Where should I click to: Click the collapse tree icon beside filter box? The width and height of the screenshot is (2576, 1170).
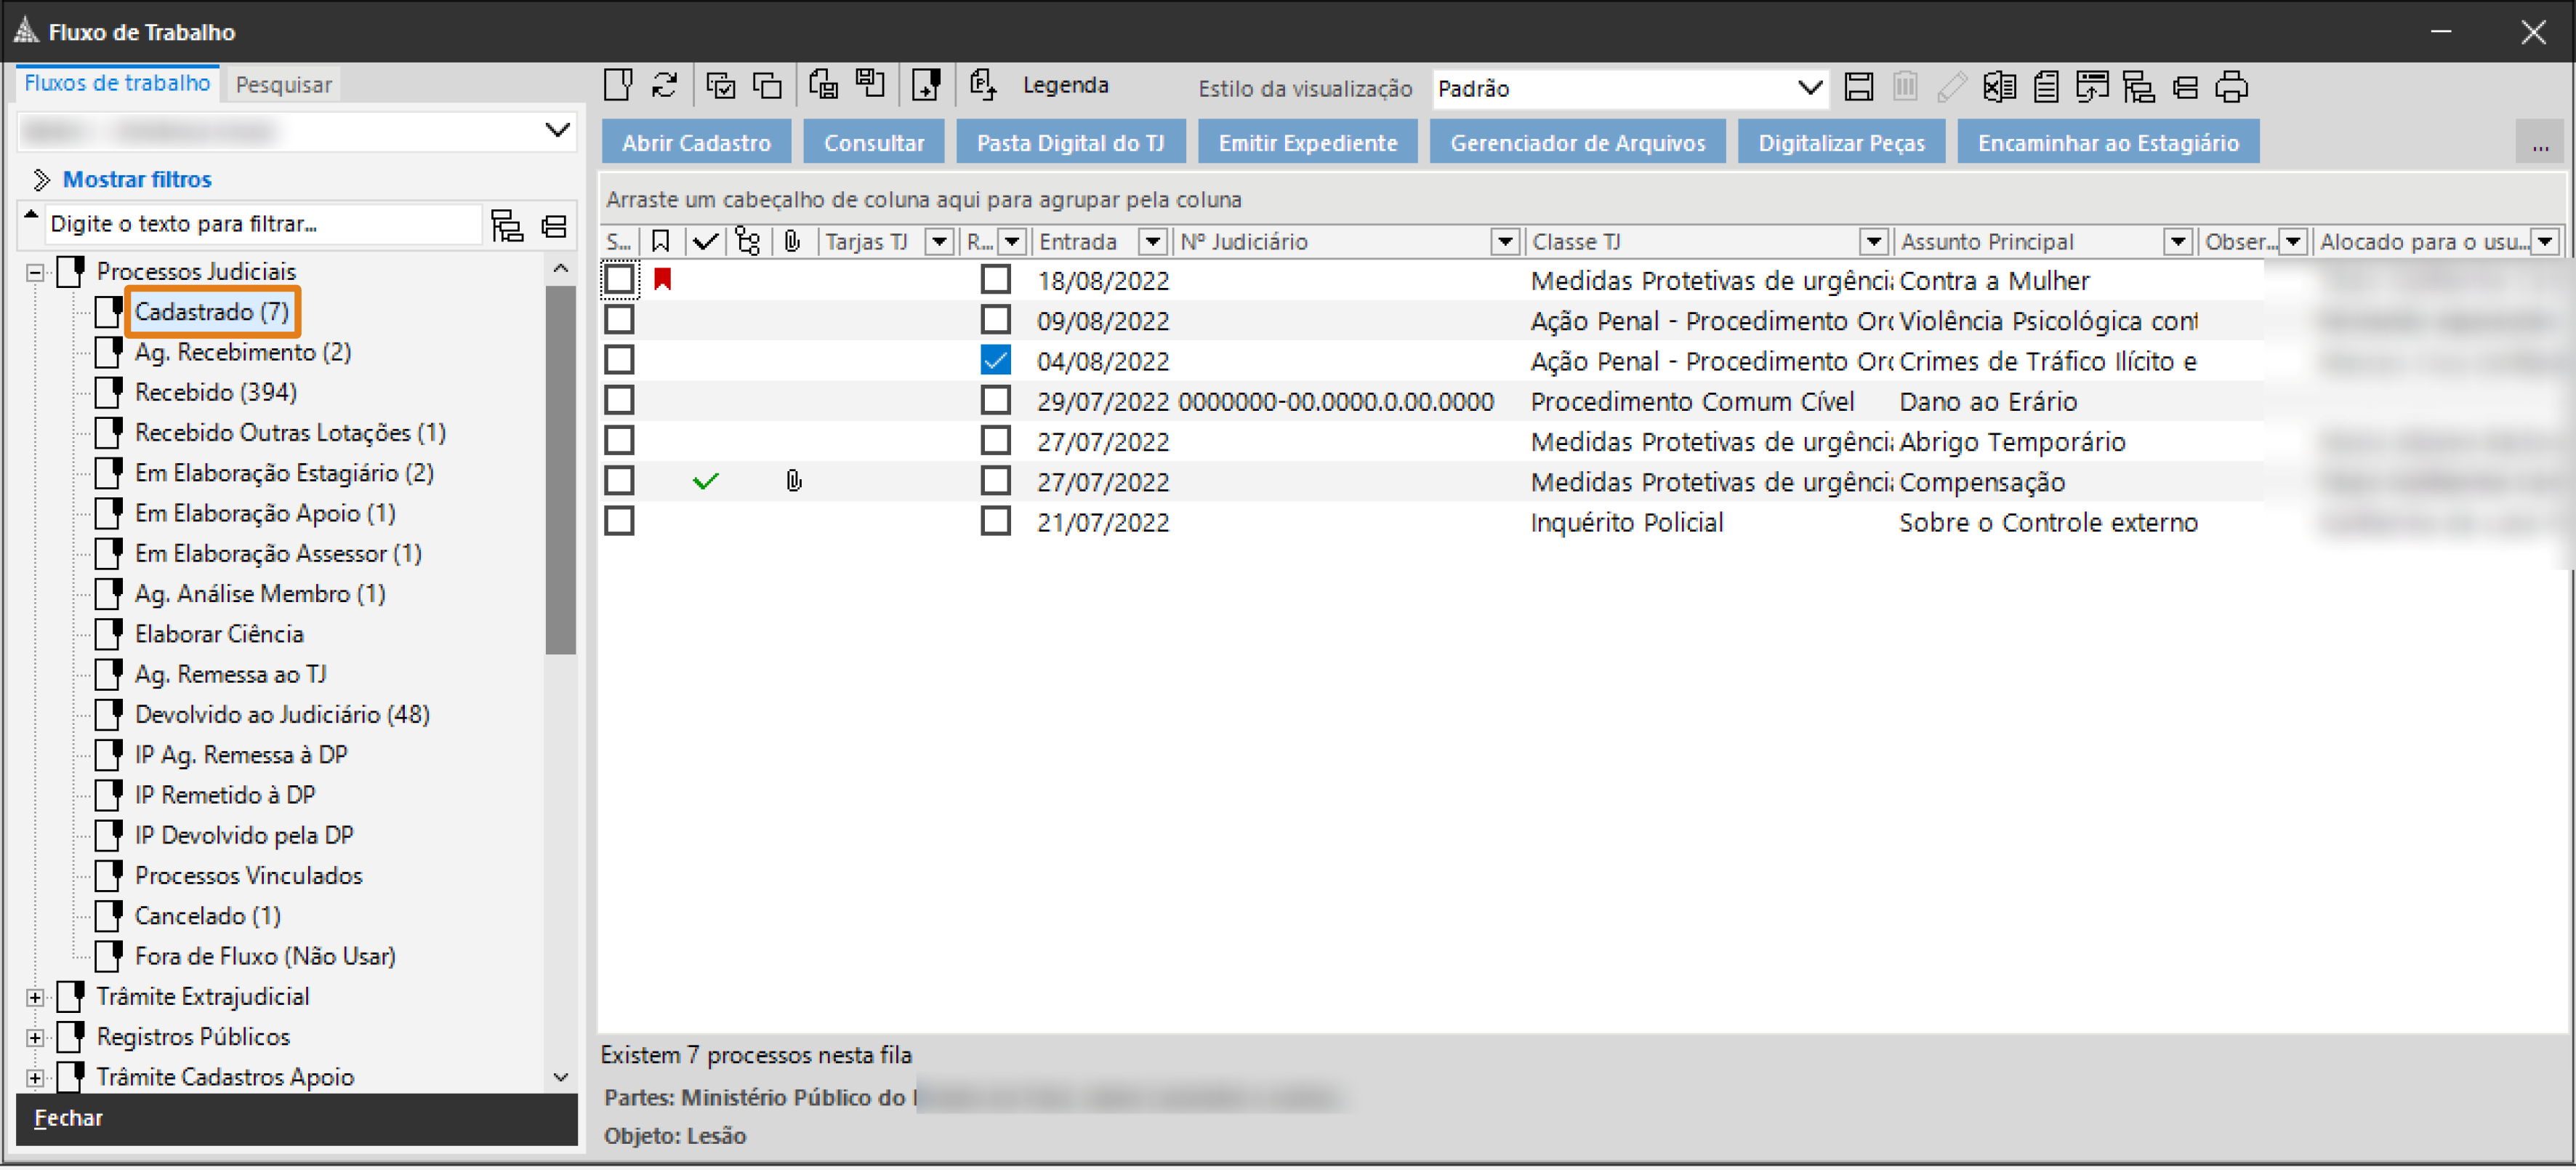click(554, 226)
